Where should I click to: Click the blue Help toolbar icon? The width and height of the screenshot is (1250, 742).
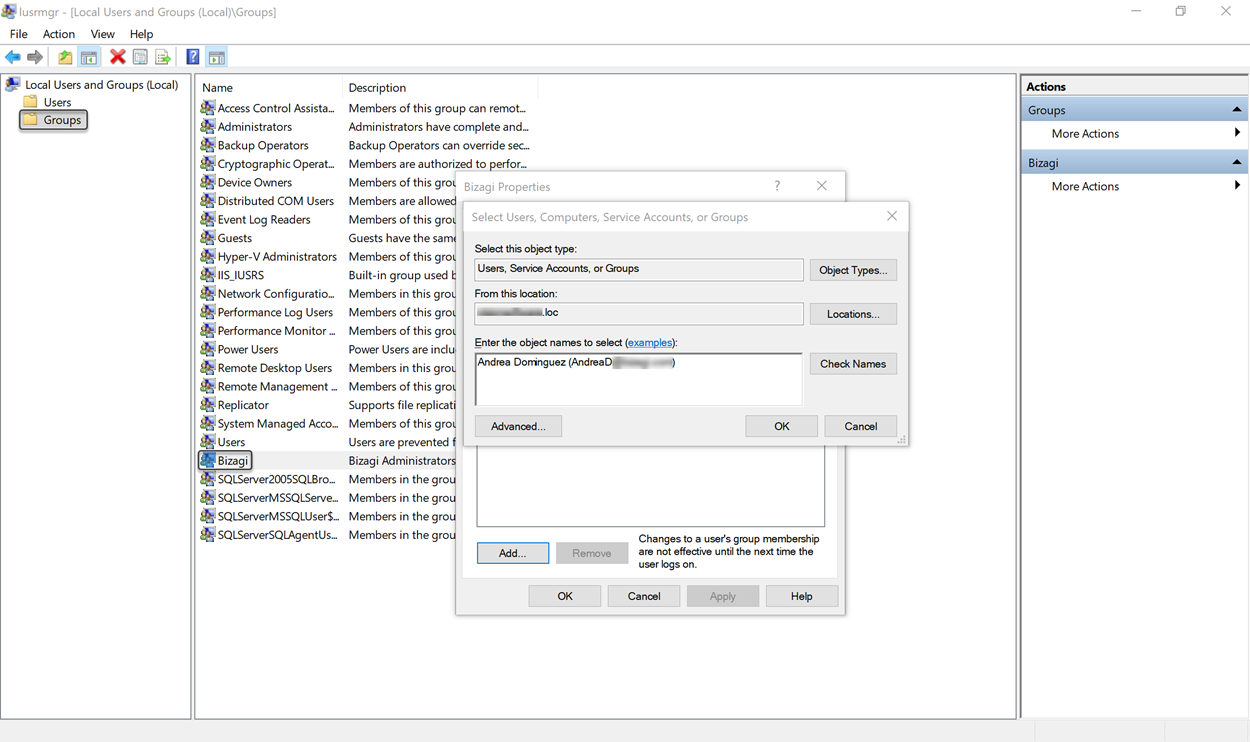point(192,57)
